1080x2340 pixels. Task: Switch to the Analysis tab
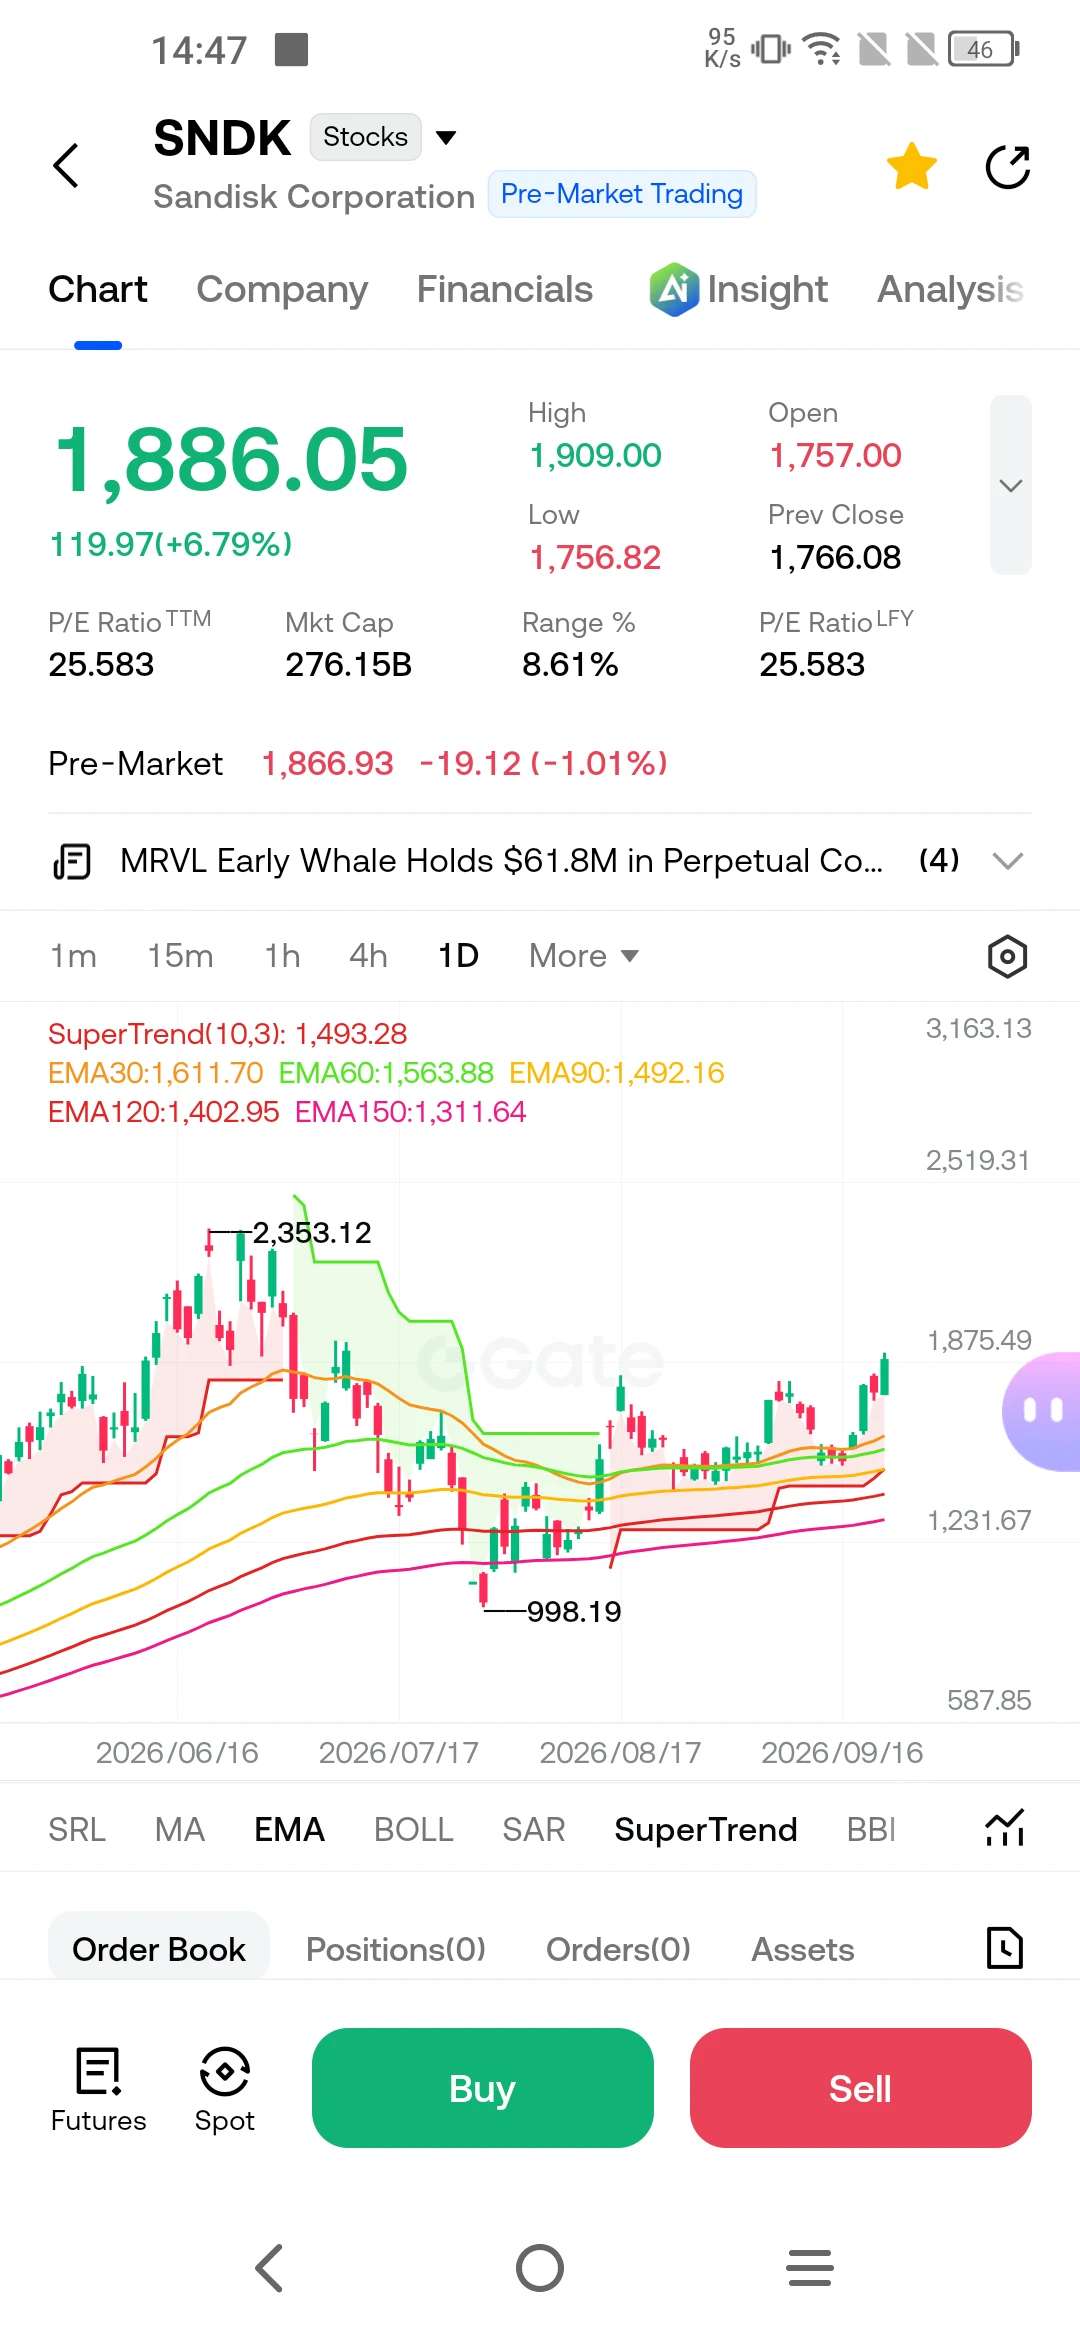pos(950,289)
